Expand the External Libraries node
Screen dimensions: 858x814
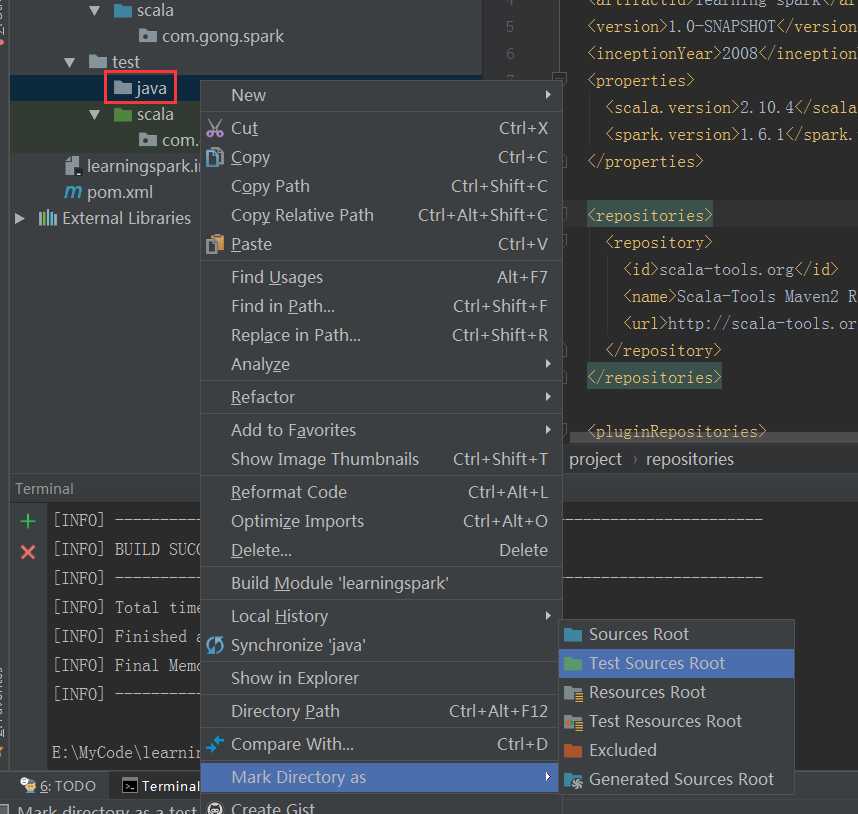point(20,218)
